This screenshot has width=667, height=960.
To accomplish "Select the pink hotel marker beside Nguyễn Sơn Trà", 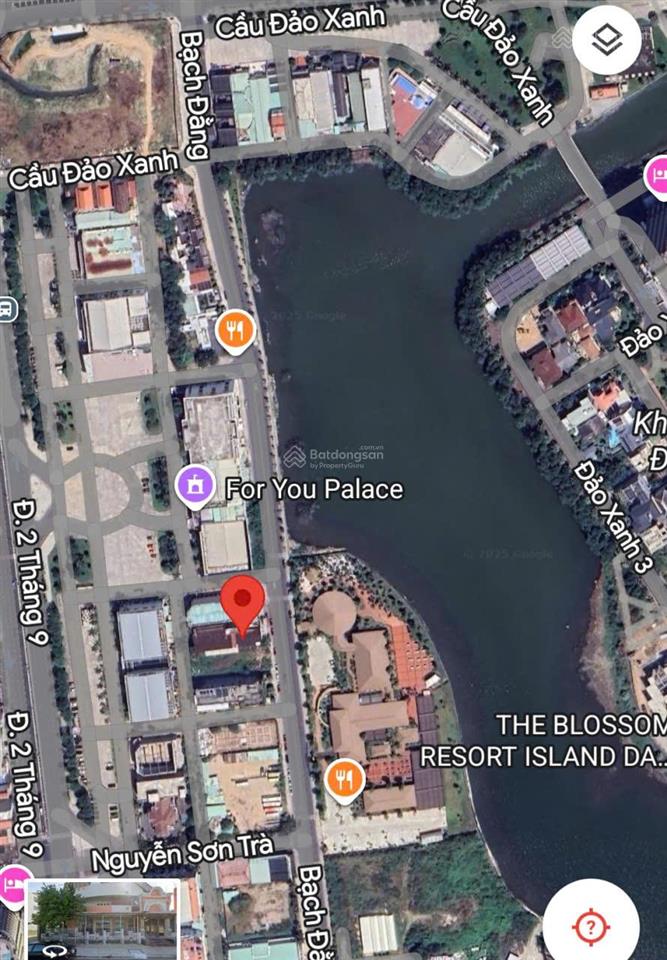I will [x=12, y=885].
